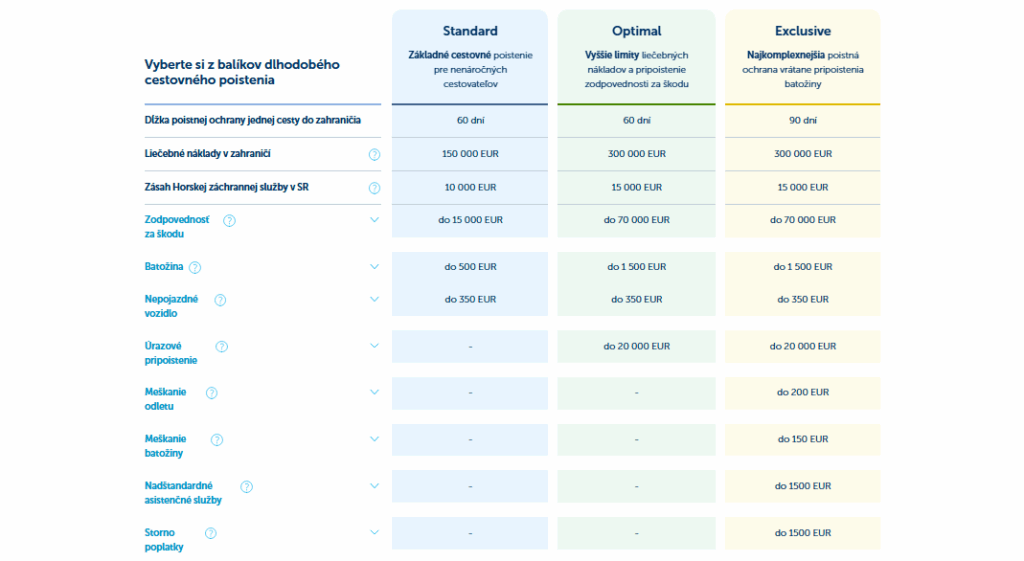Click help icon for Zásah Horskej záchrannej služby
This screenshot has width=1024, height=561.
pyautogui.click(x=375, y=187)
